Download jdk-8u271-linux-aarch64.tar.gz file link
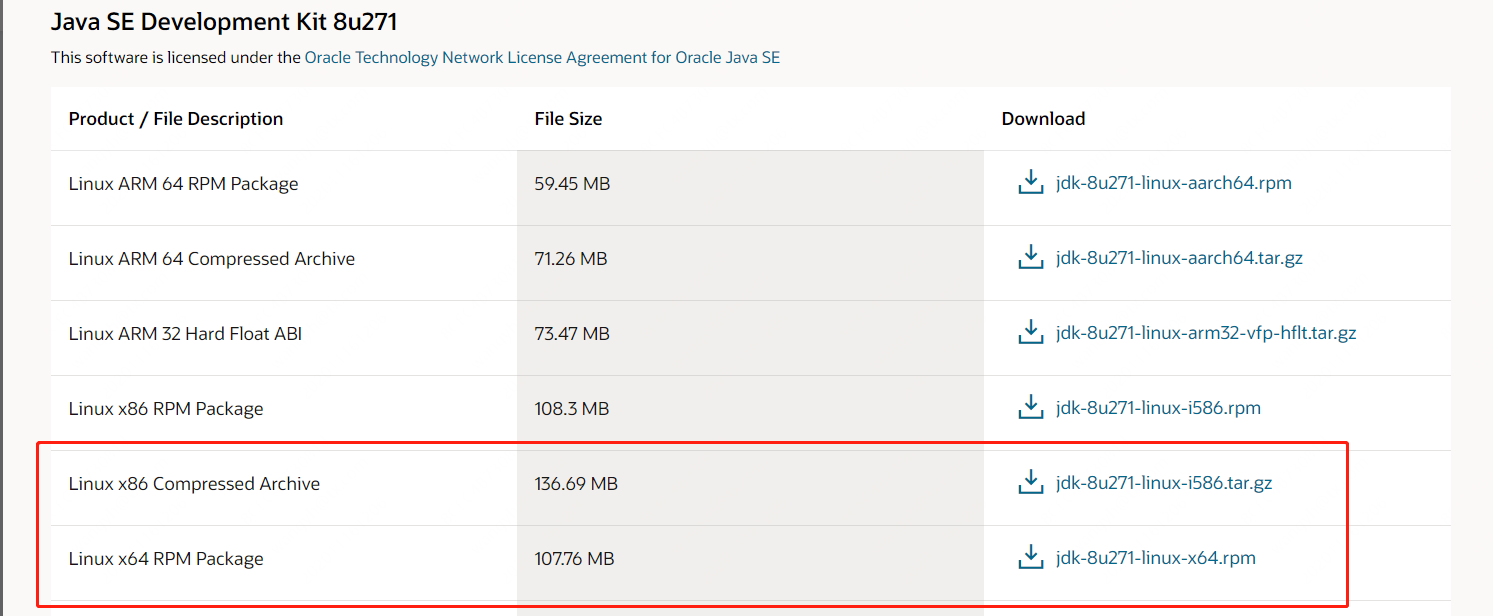Image resolution: width=1493 pixels, height=616 pixels. click(x=1179, y=258)
